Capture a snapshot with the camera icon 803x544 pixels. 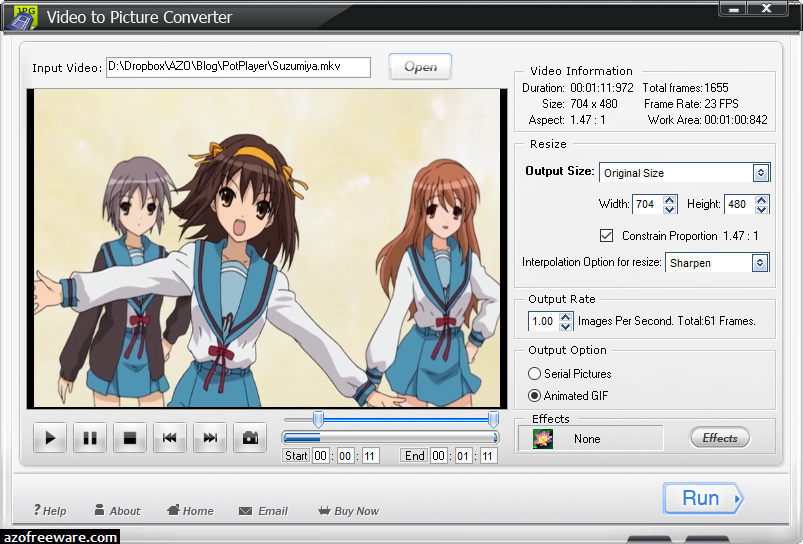(x=250, y=438)
